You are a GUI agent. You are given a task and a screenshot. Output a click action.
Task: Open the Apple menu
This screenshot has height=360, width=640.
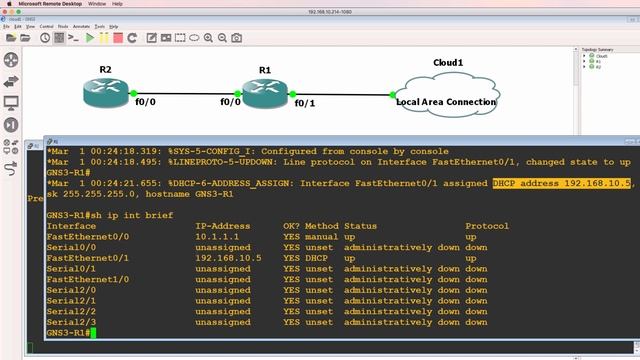(9, 4)
